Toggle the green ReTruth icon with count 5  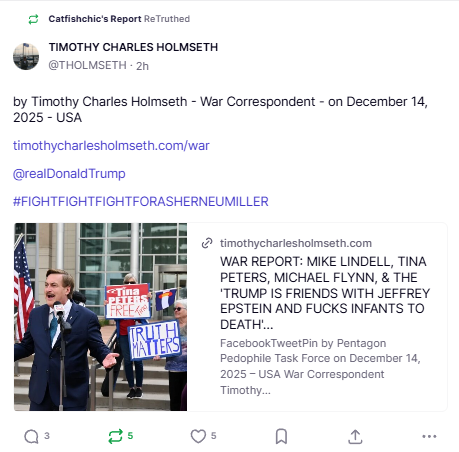point(115,436)
